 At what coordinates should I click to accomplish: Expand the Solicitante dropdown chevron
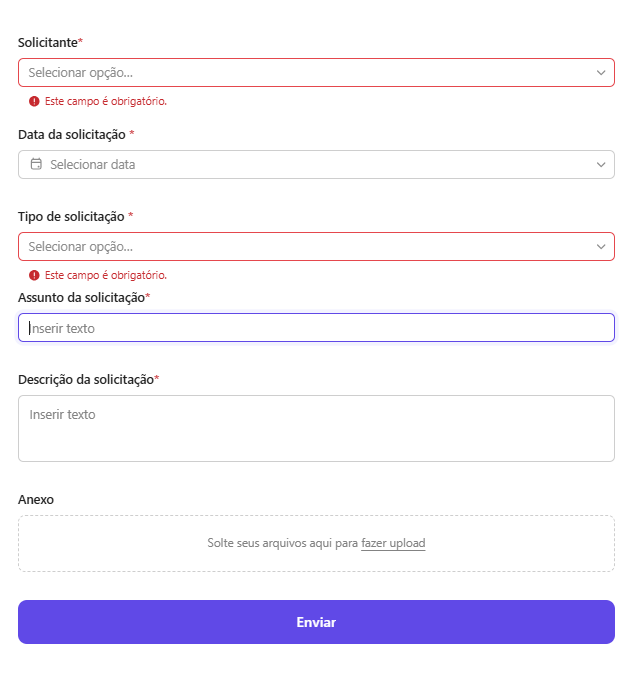601,72
